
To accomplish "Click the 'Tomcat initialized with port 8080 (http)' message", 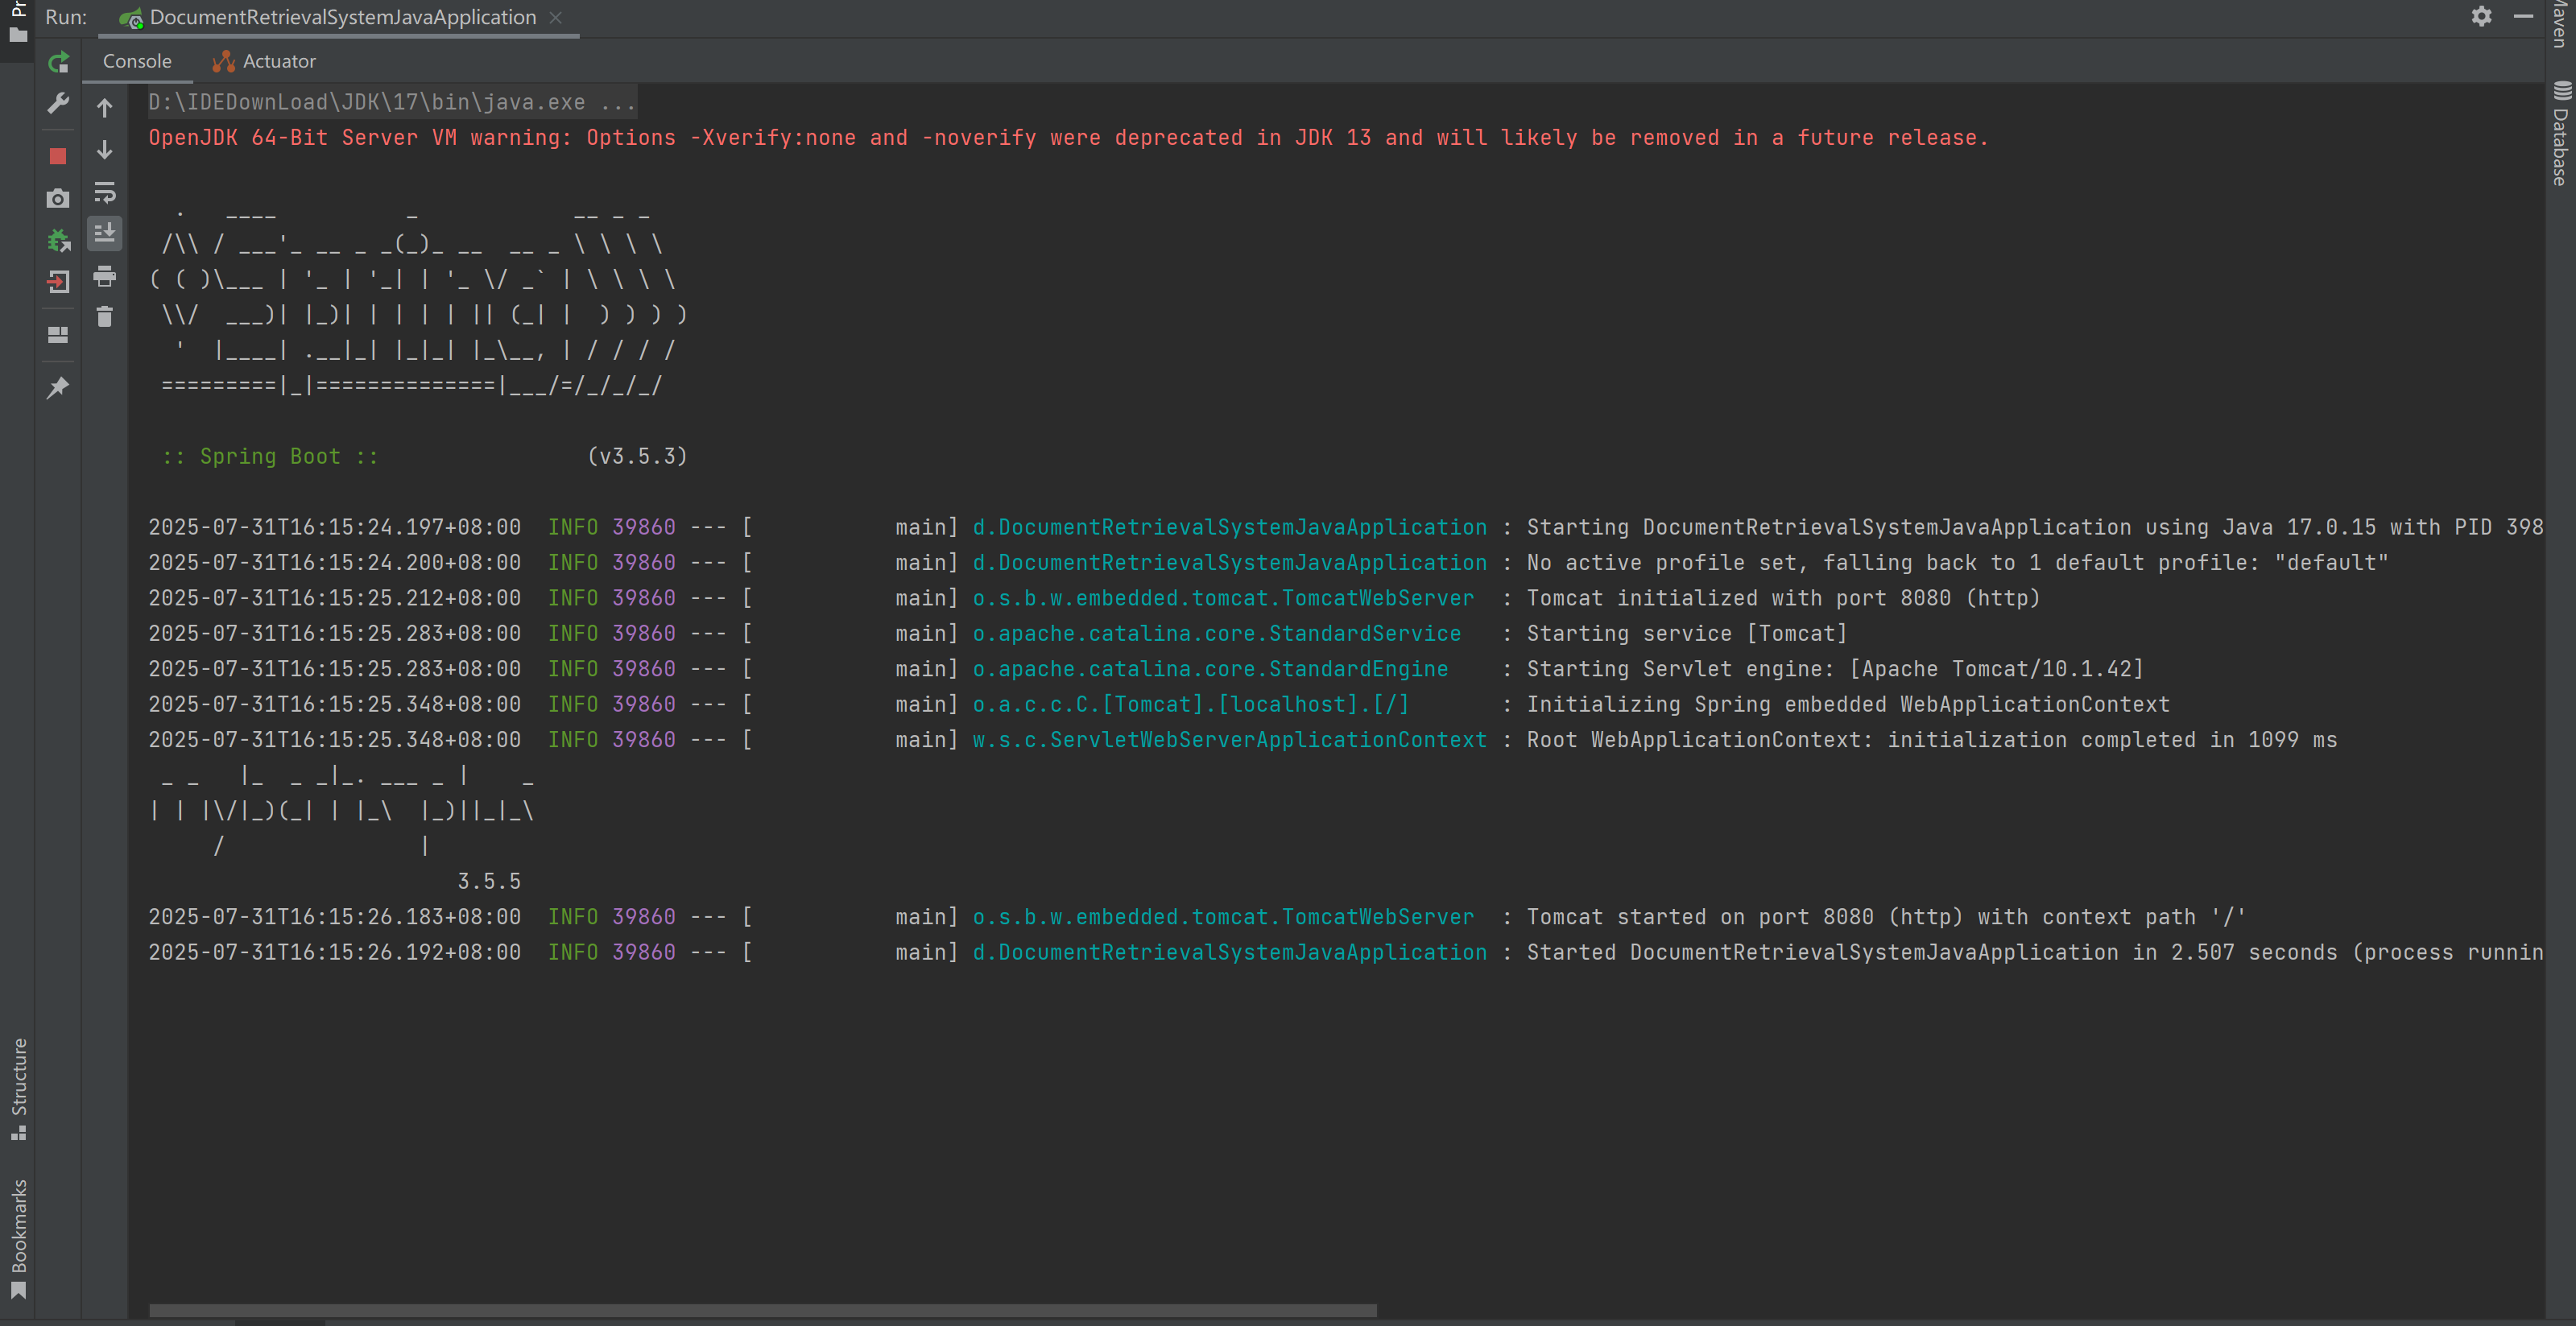I will coord(1783,598).
